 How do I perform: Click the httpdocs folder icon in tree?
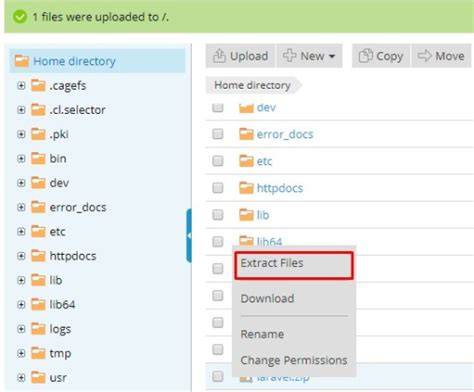click(x=38, y=256)
